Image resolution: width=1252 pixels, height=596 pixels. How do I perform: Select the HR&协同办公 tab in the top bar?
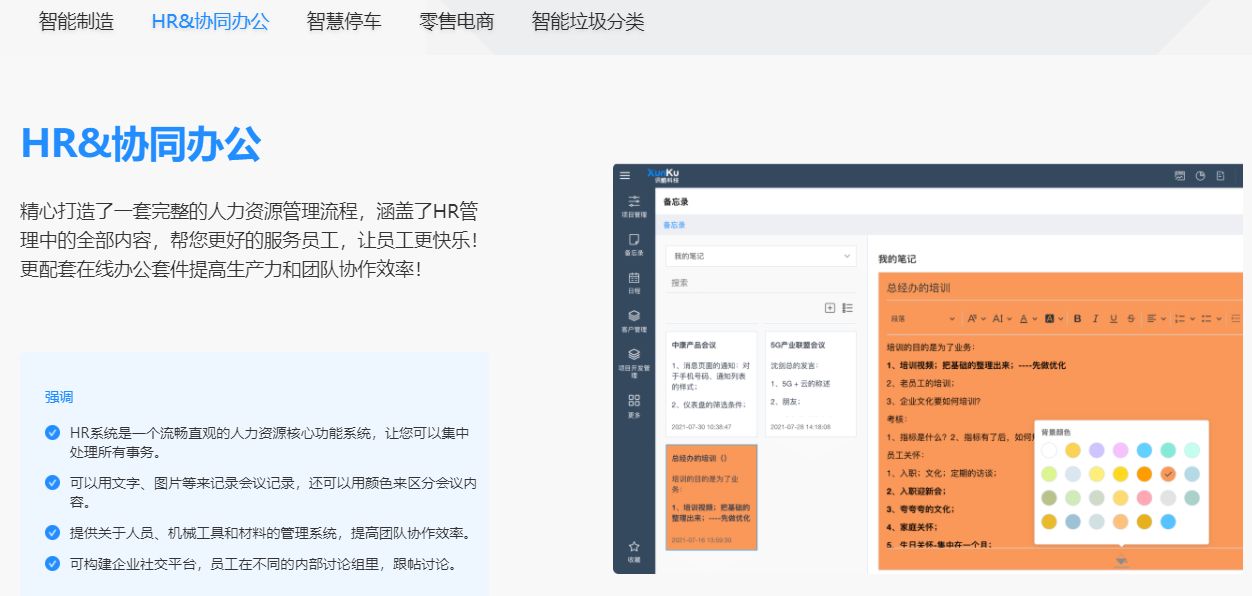pyautogui.click(x=210, y=21)
